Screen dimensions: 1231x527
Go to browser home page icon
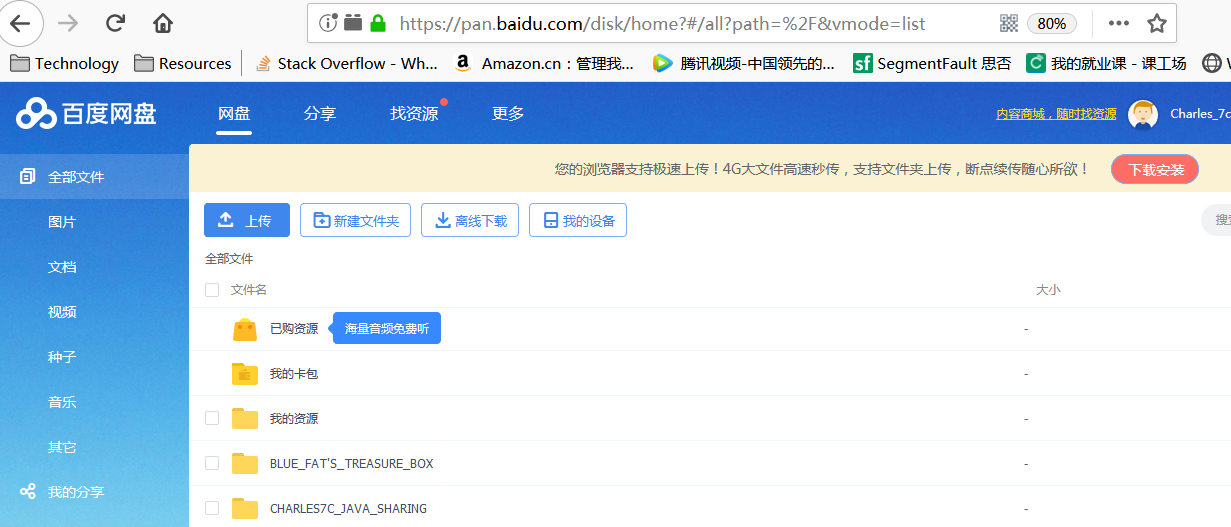(162, 23)
